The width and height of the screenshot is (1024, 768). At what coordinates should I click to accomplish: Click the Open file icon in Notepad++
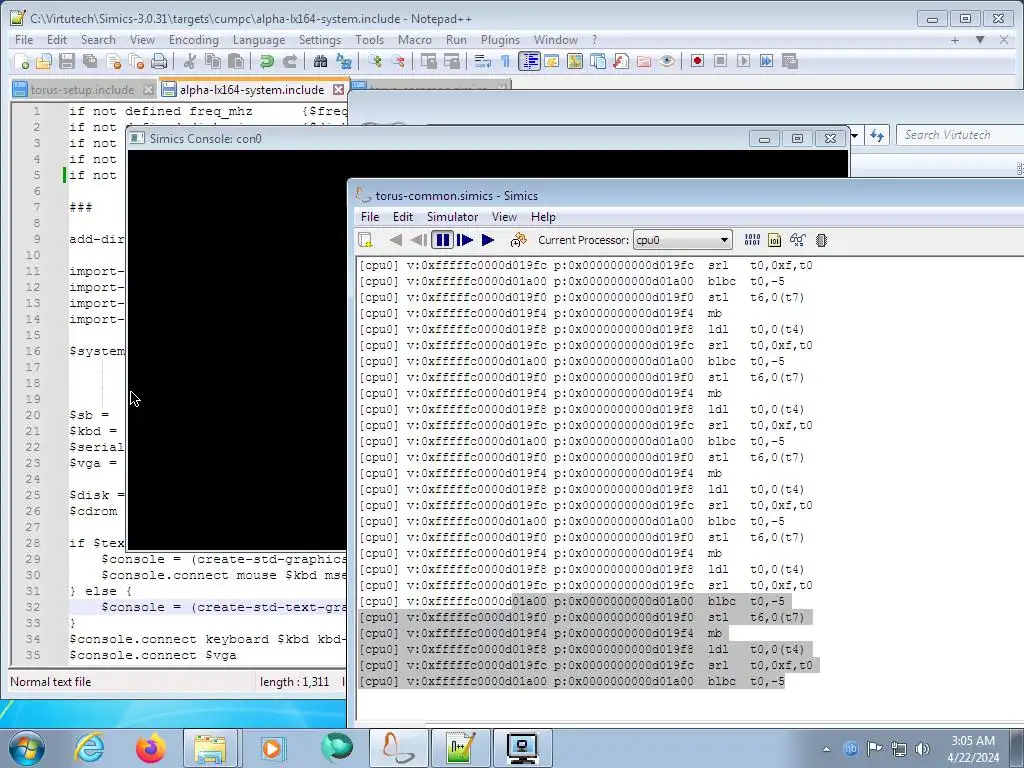[44, 61]
